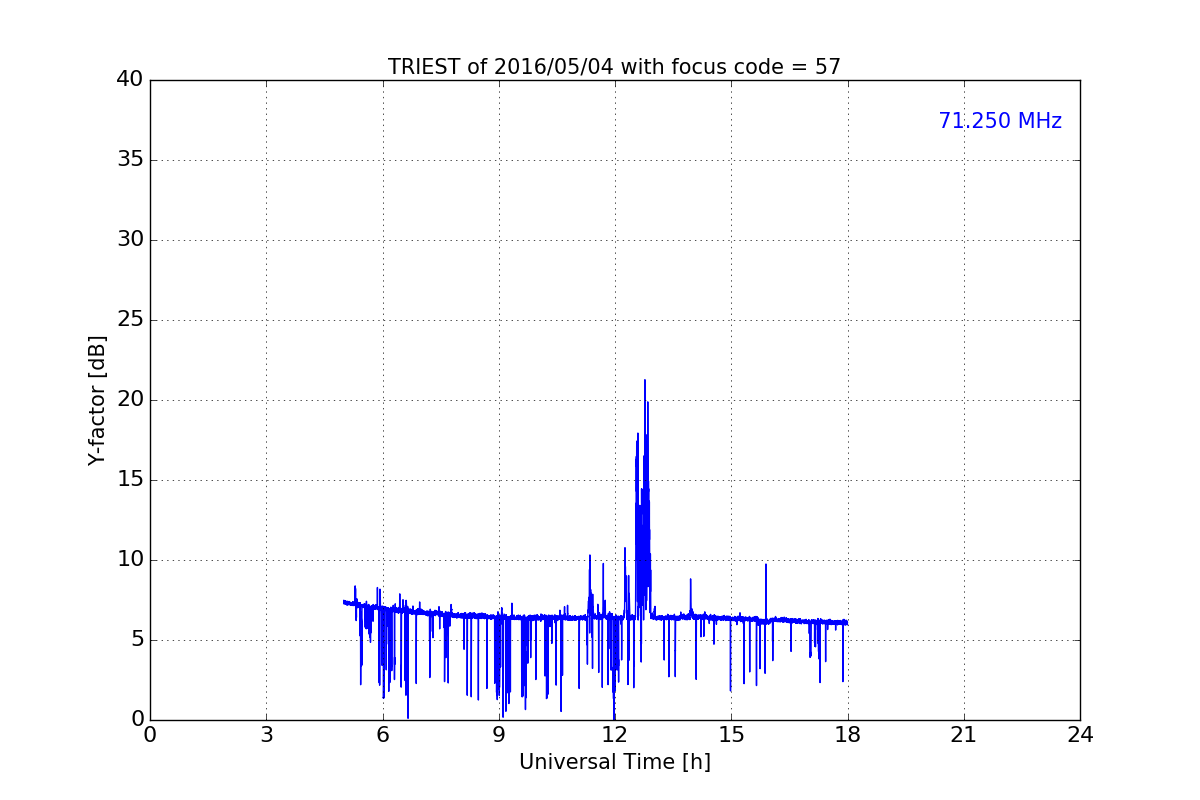
Task: Click the y-axis tick label 5
Action: point(137,640)
